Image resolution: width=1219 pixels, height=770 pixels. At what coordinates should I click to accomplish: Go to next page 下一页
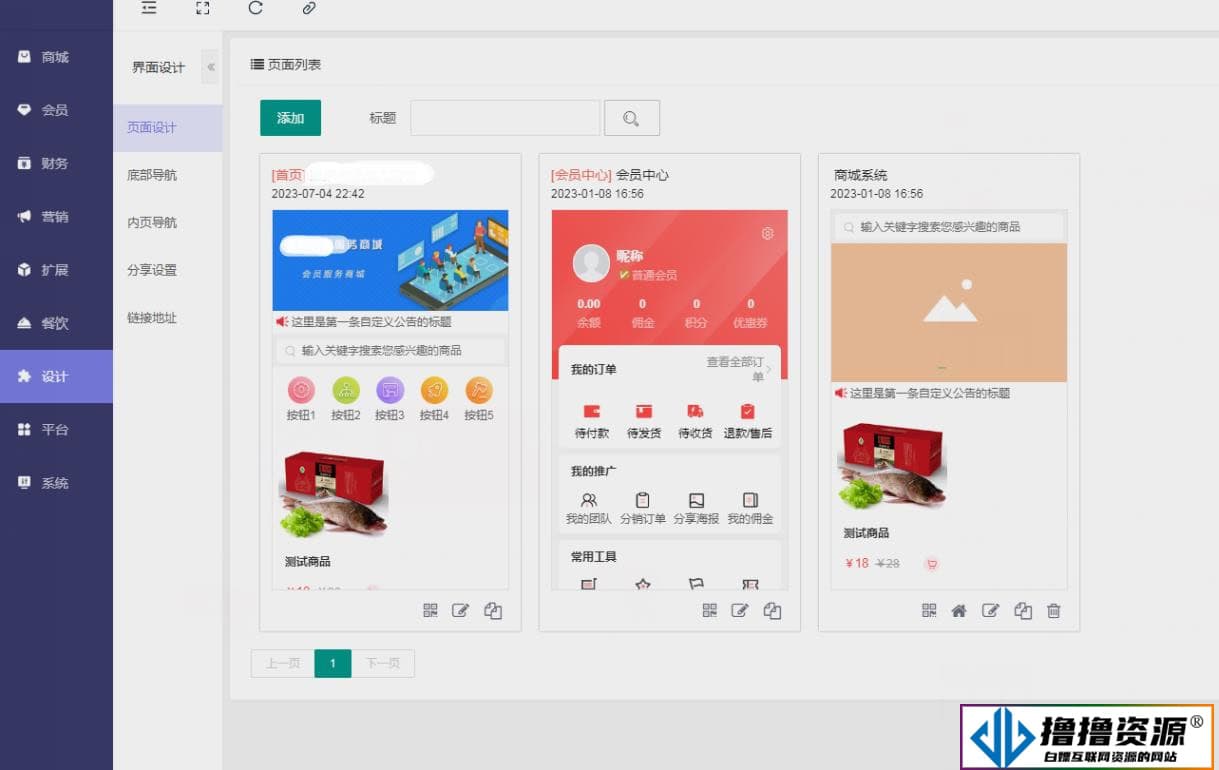(383, 663)
